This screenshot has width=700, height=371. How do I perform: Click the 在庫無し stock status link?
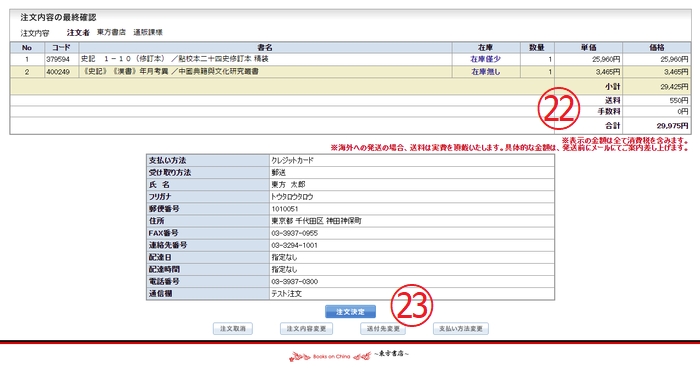pyautogui.click(x=486, y=71)
